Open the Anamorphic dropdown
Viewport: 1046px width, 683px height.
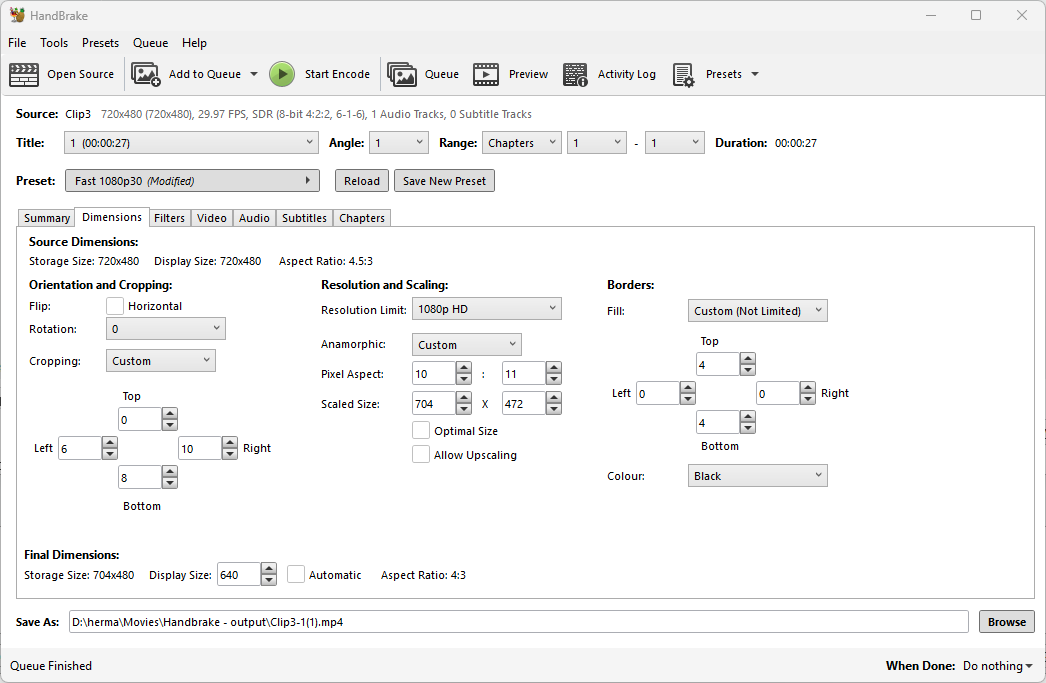coord(467,345)
